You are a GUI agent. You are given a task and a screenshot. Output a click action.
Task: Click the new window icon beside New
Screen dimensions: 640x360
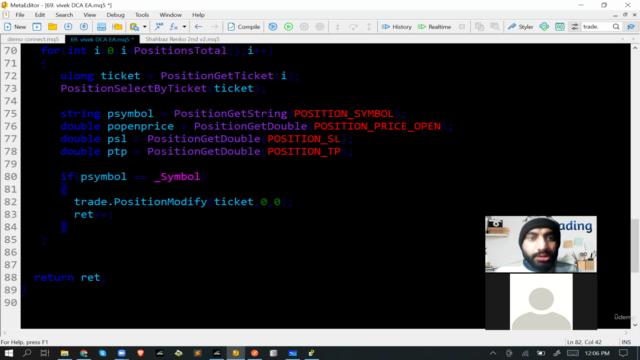tap(37, 27)
